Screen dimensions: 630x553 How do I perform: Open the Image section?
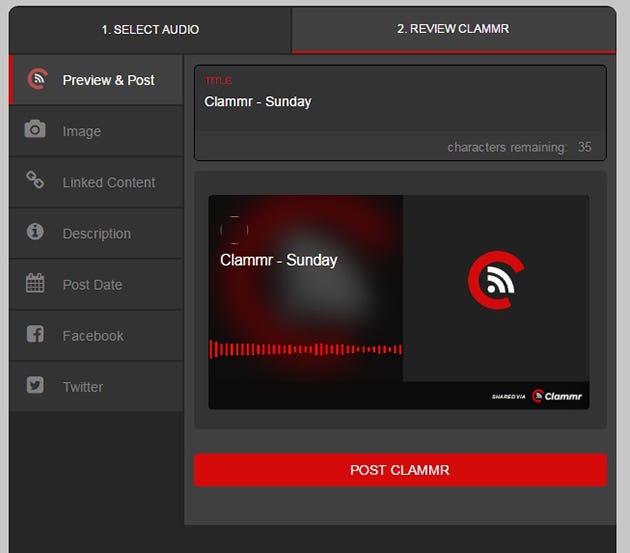pos(96,131)
